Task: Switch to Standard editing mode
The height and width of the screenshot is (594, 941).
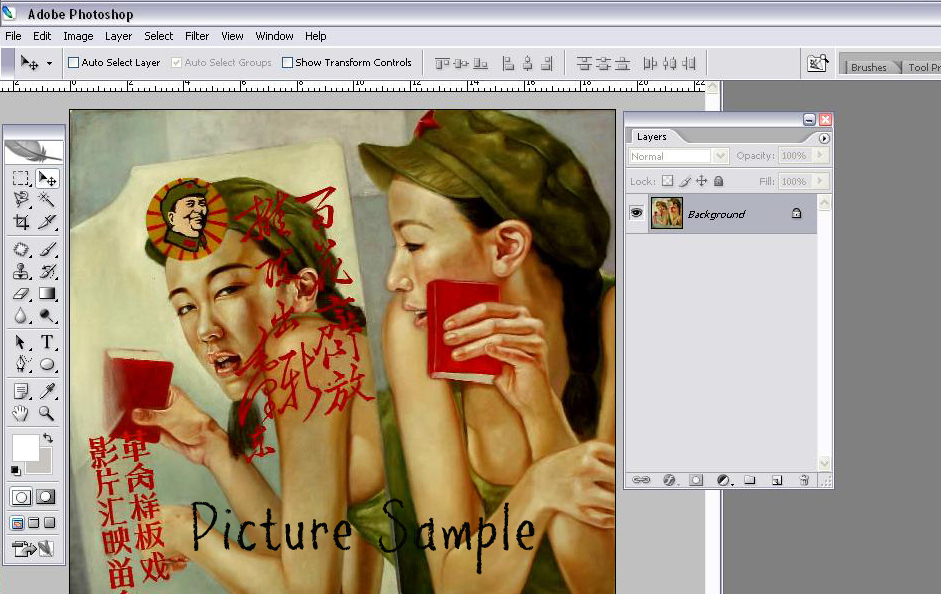Action: [x=21, y=497]
